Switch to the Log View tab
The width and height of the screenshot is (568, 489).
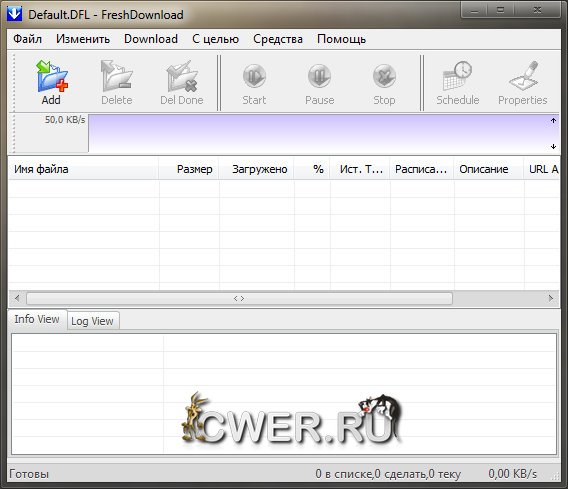click(92, 321)
